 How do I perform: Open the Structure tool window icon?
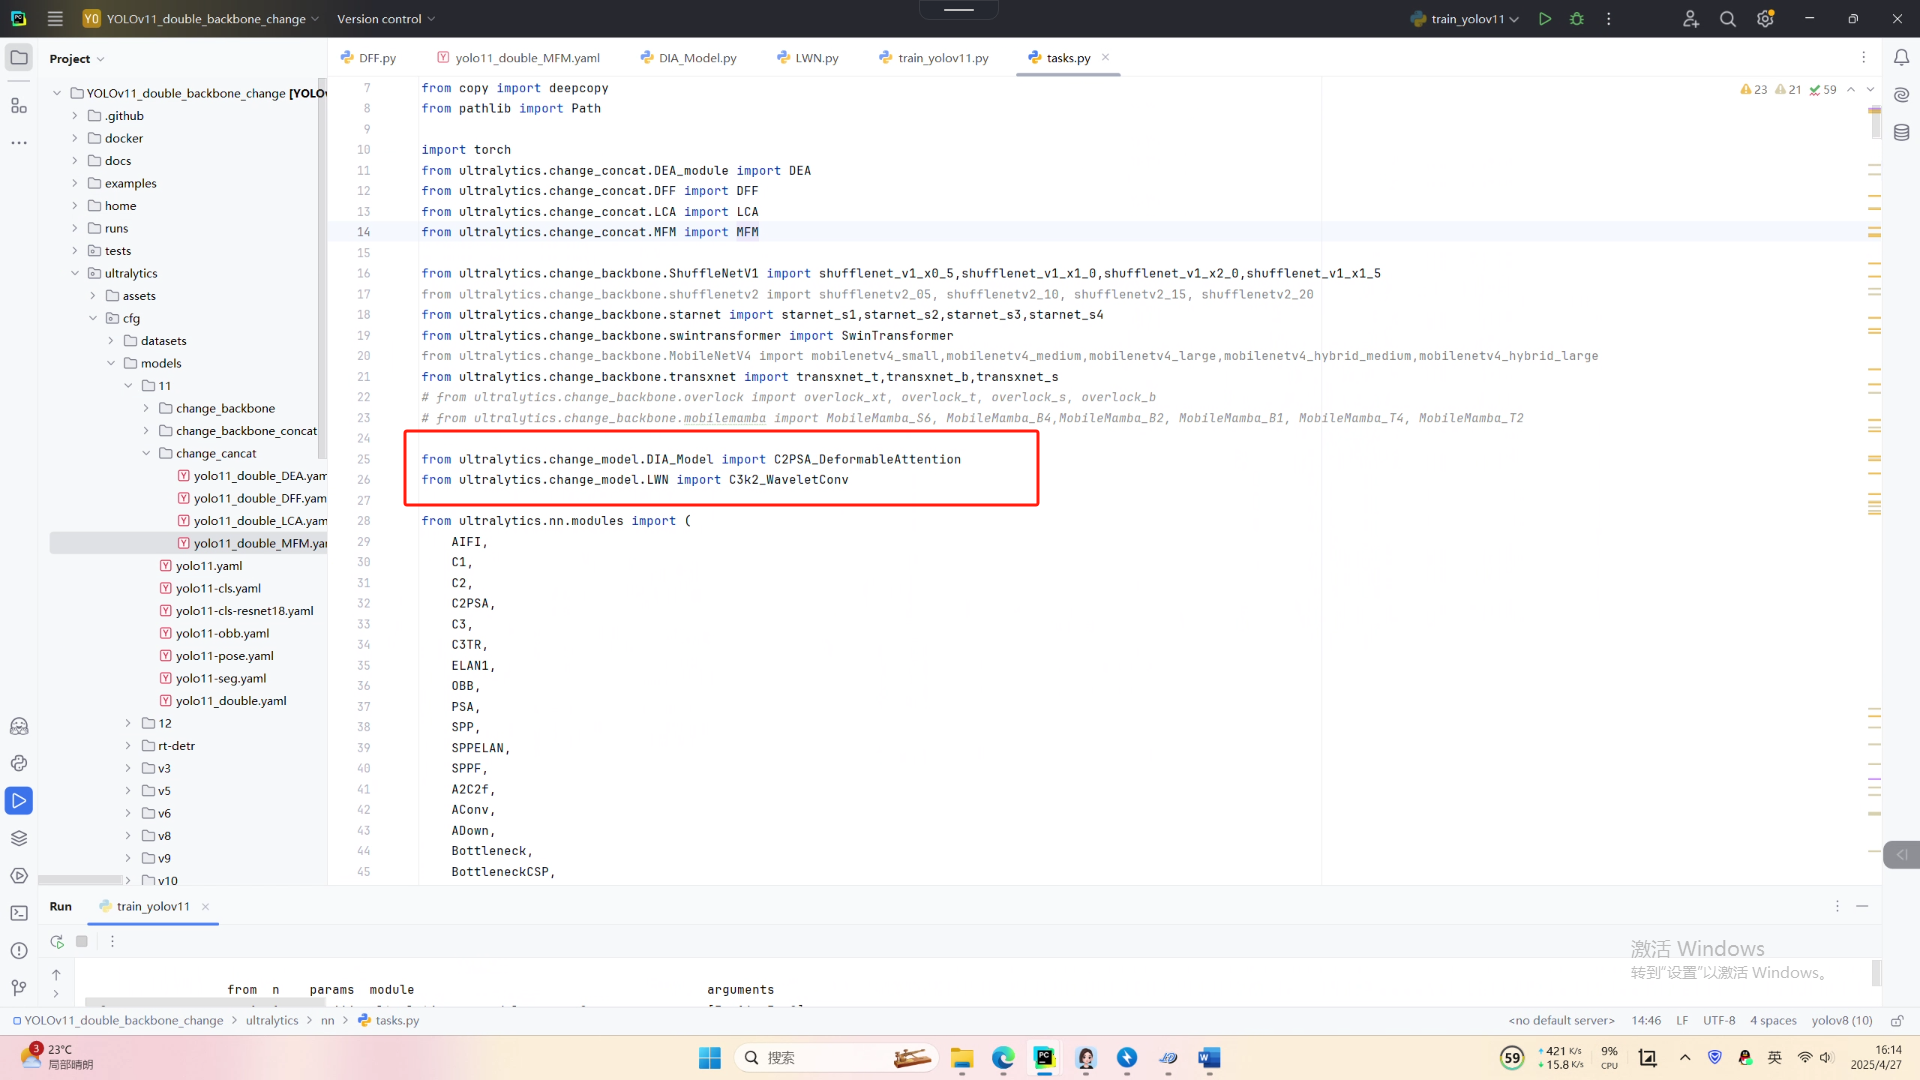[19, 105]
